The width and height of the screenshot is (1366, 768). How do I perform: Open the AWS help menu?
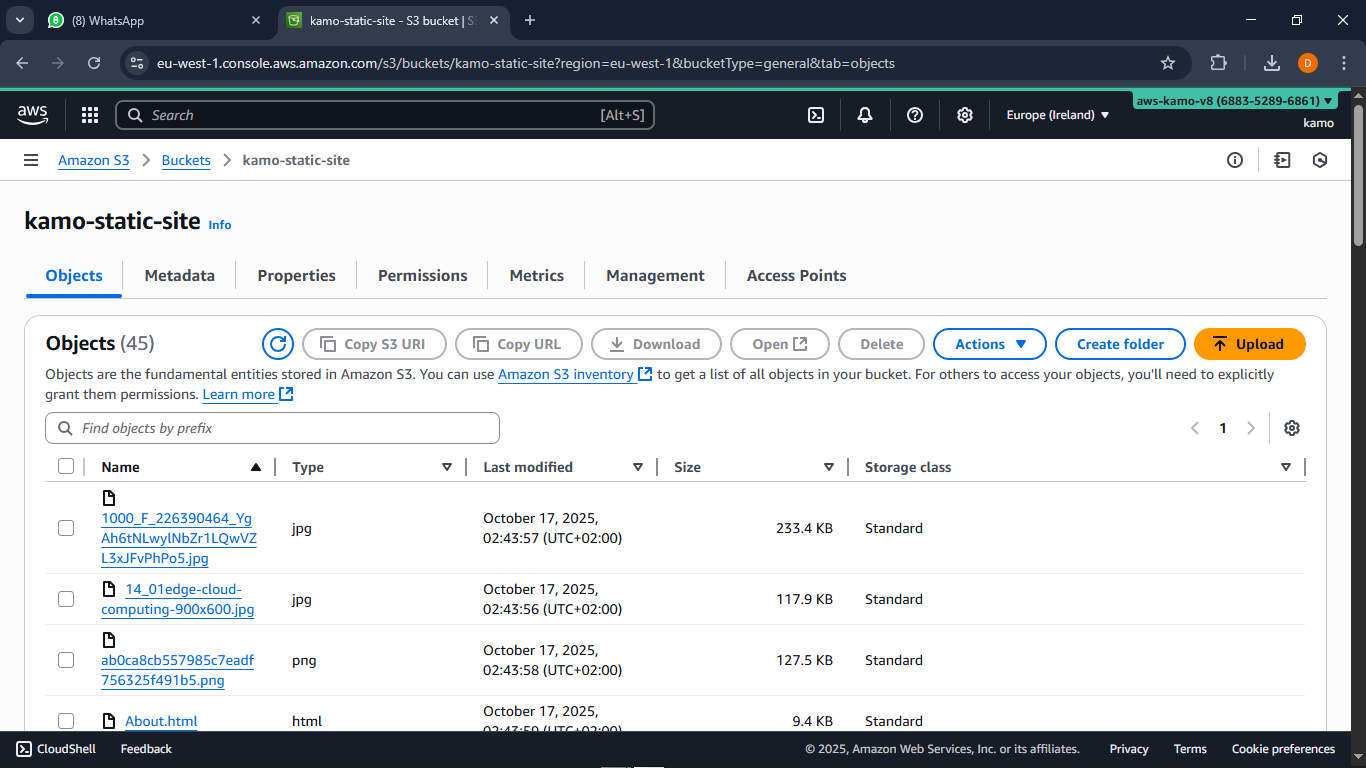pyautogui.click(x=914, y=114)
